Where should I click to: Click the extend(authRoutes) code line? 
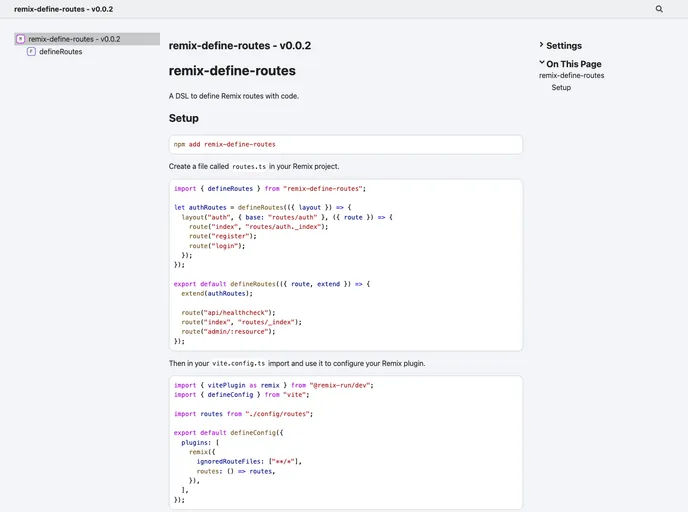click(217, 294)
